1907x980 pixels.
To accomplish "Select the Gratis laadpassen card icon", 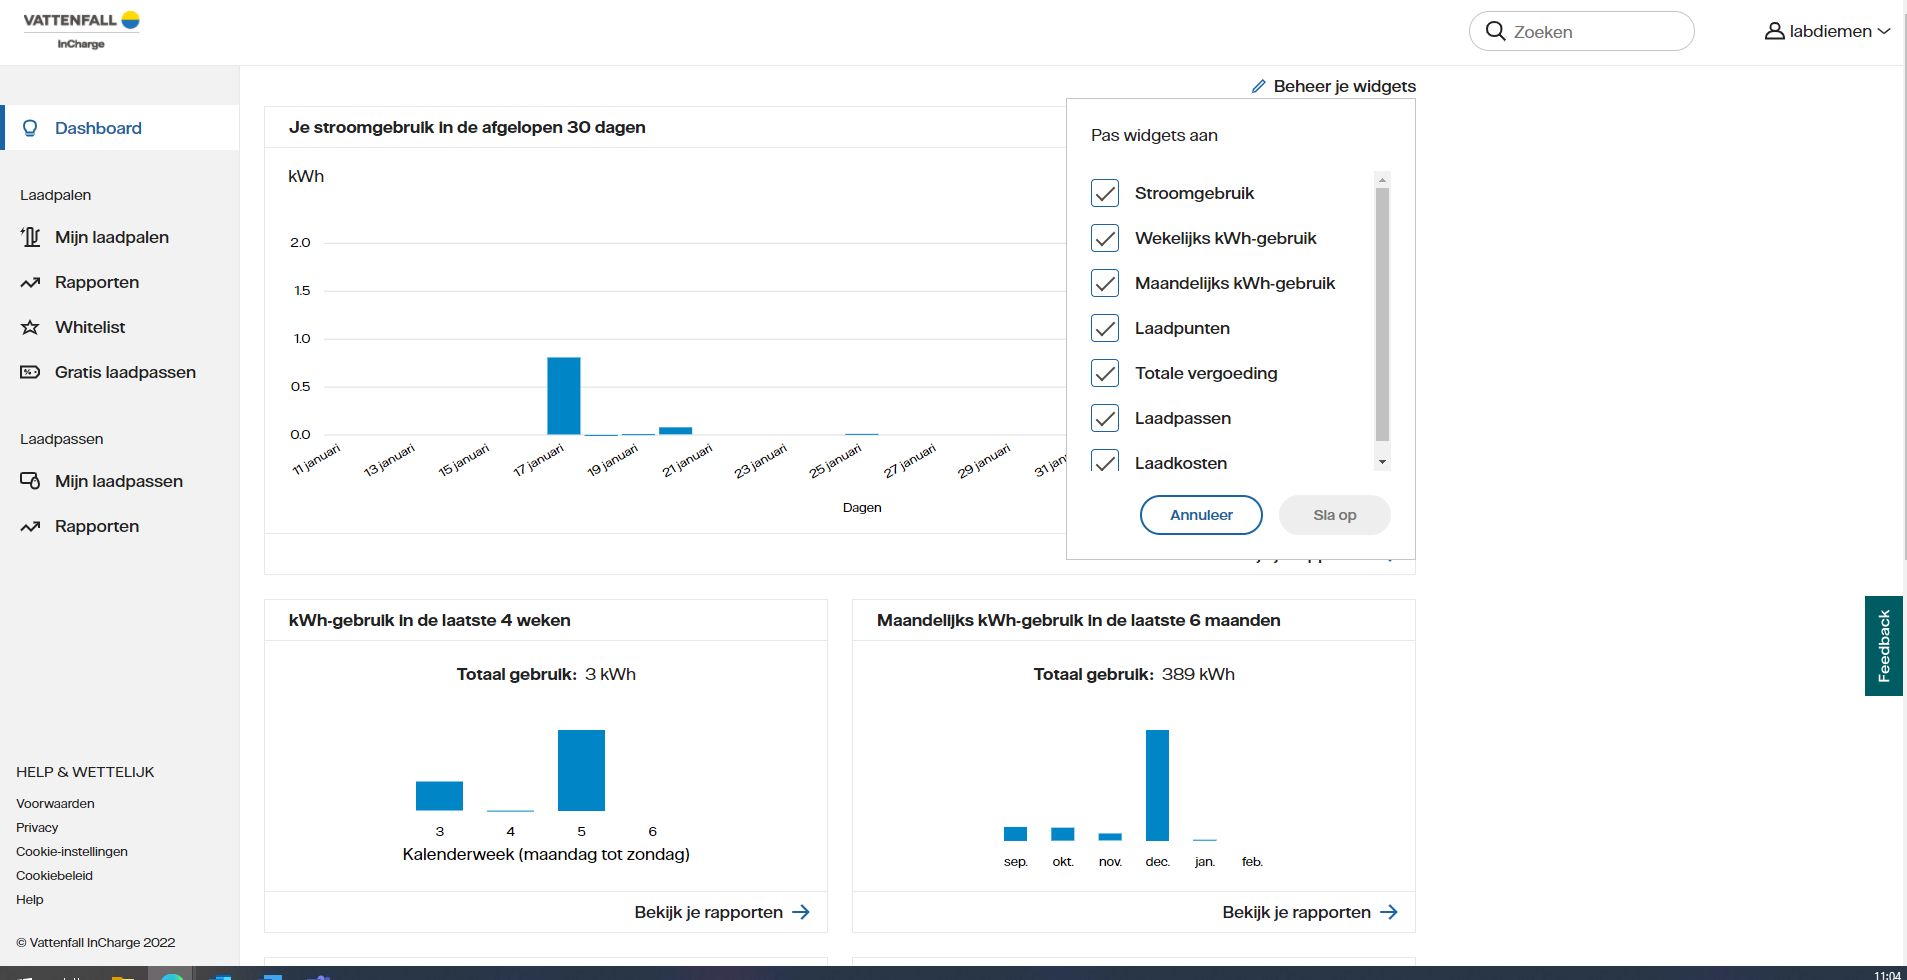I will 29,371.
